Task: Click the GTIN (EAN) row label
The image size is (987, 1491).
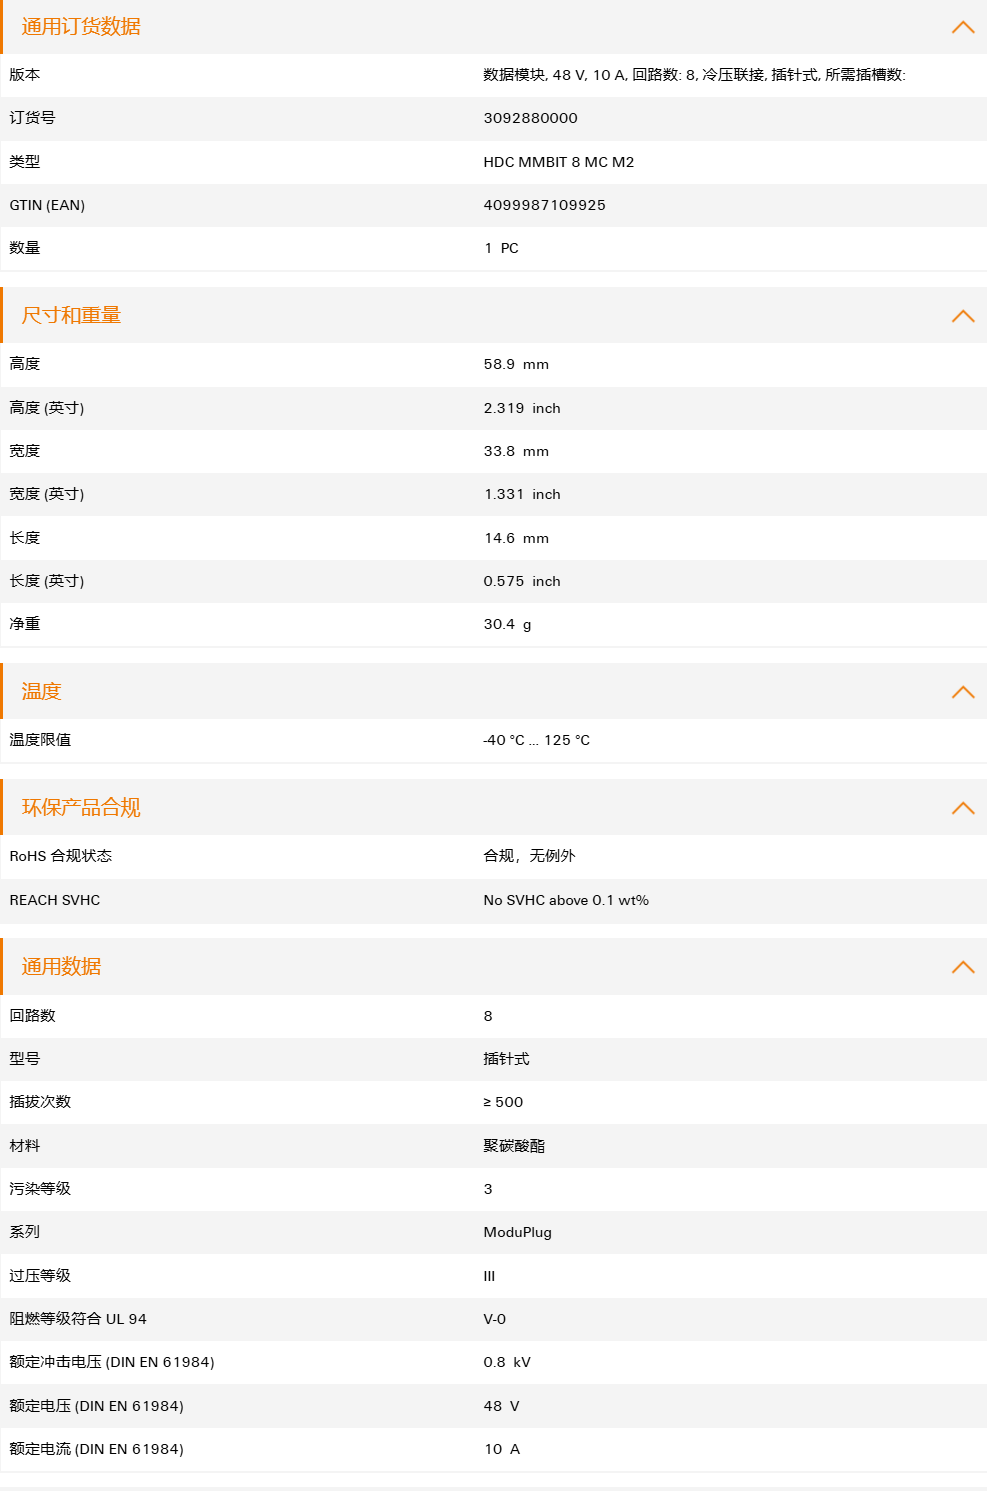Action: (47, 205)
